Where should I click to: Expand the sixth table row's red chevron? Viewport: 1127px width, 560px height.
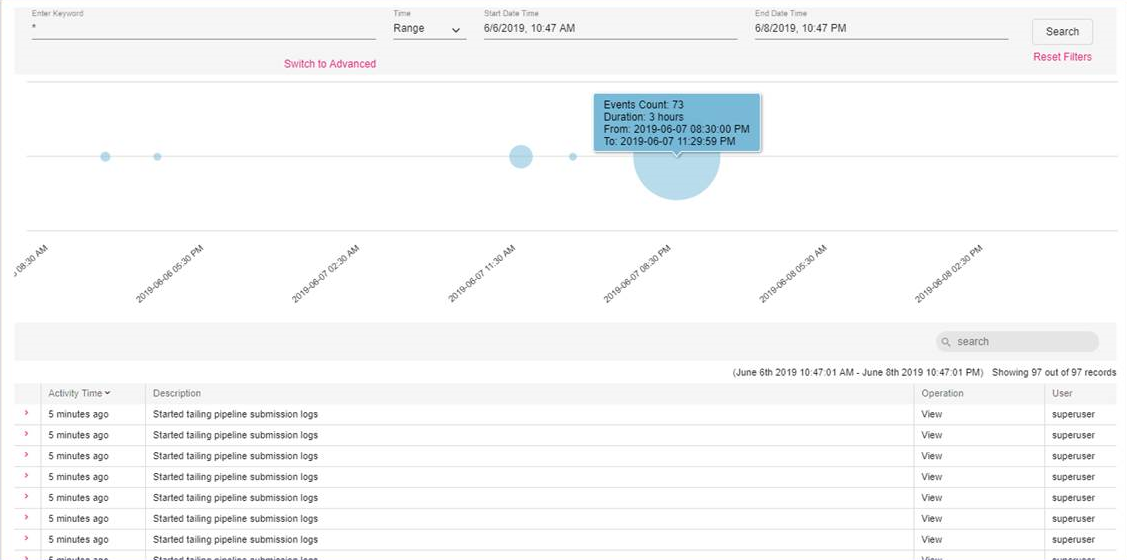click(27, 518)
